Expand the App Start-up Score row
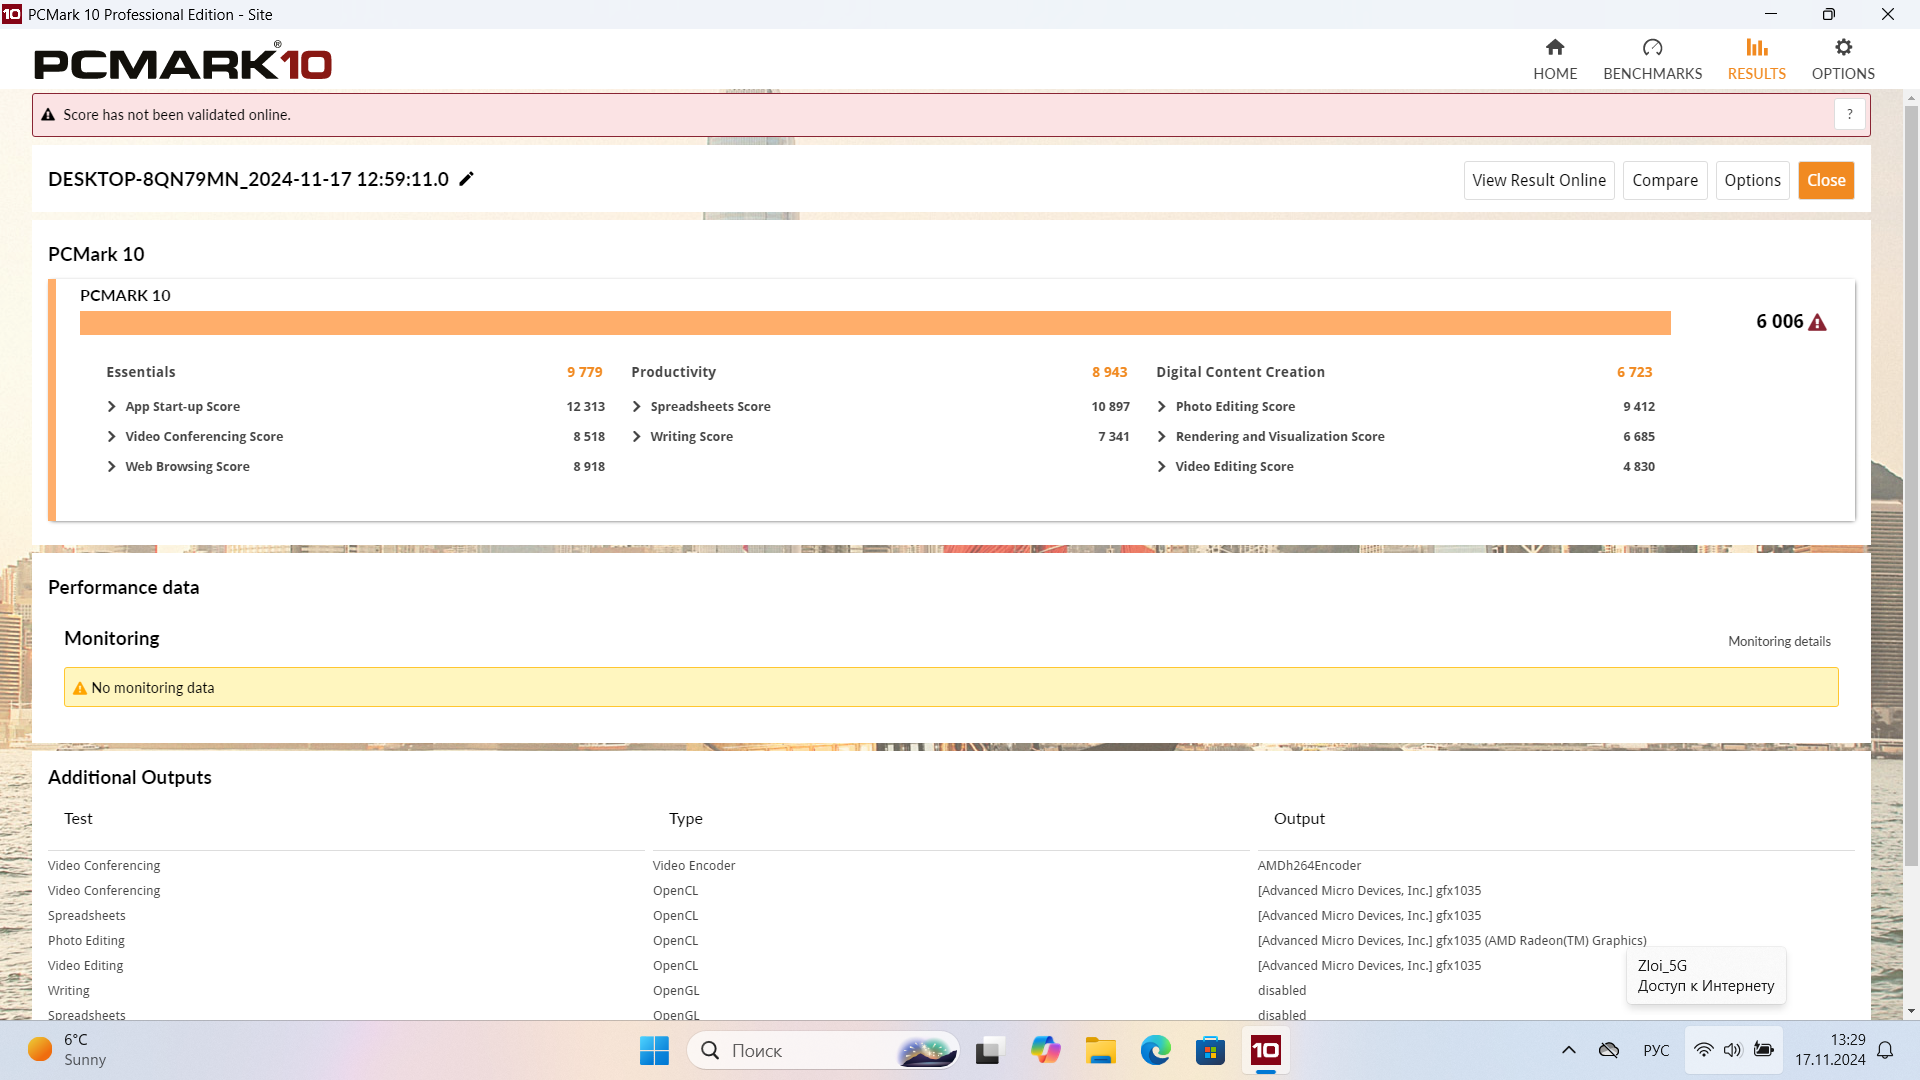1920x1080 pixels. (112, 407)
